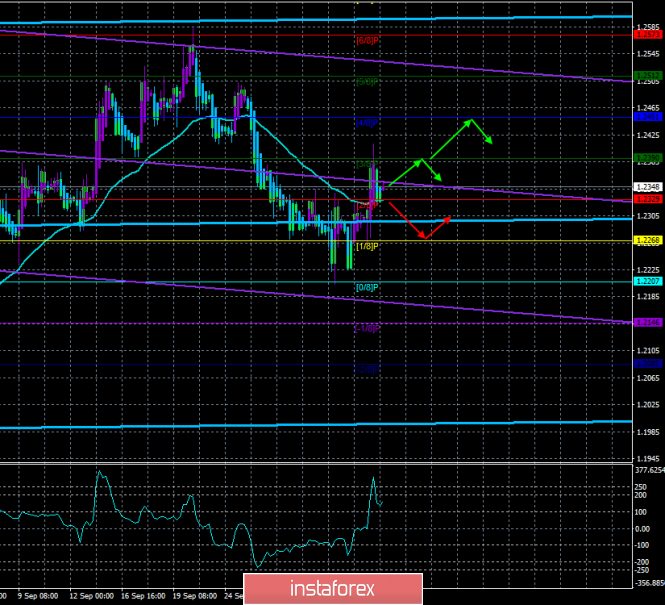Select the dark blue 1.2085 price label
This screenshot has height=605, width=665.
click(x=649, y=364)
